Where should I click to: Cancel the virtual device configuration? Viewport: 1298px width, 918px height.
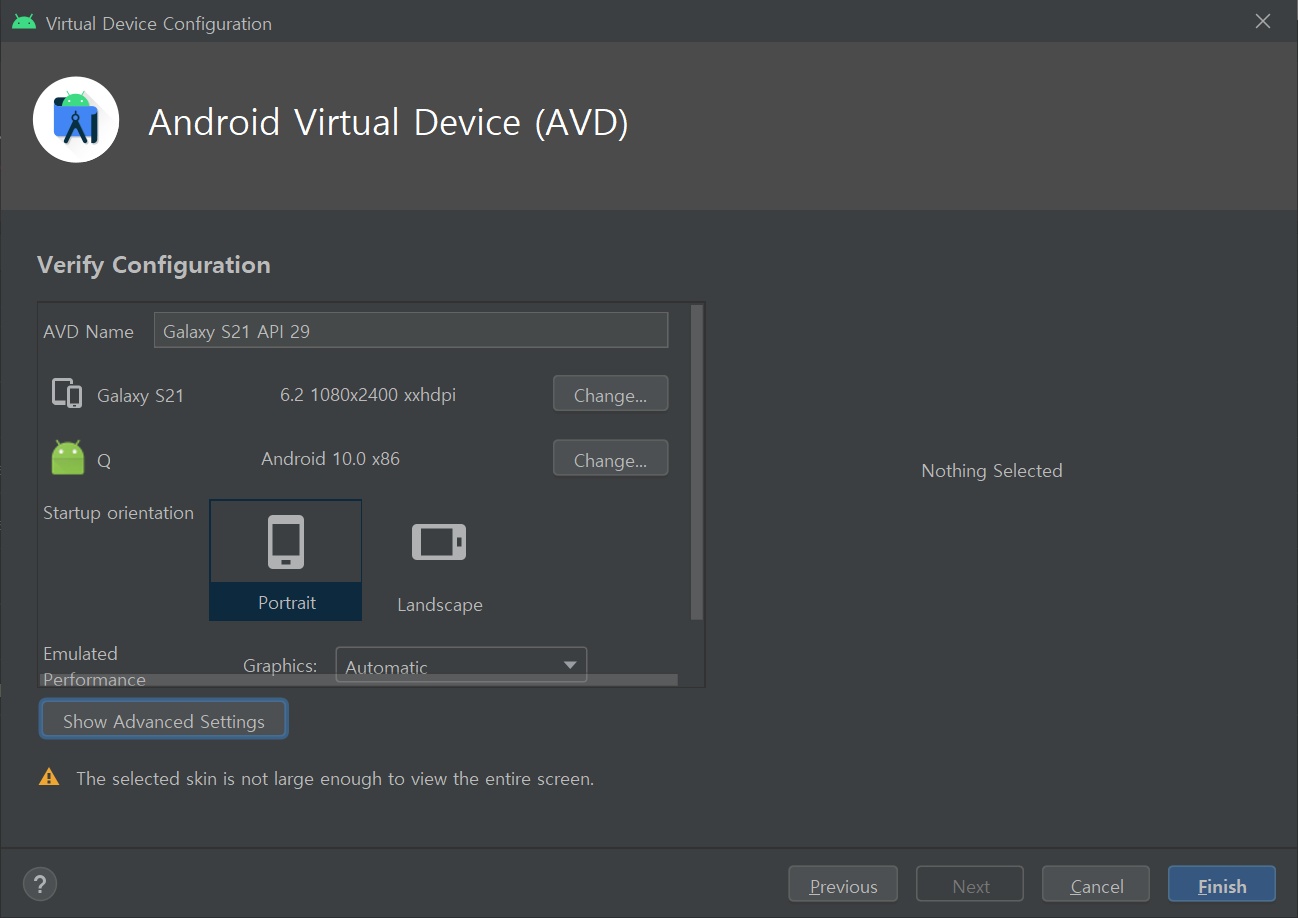pyautogui.click(x=1096, y=886)
